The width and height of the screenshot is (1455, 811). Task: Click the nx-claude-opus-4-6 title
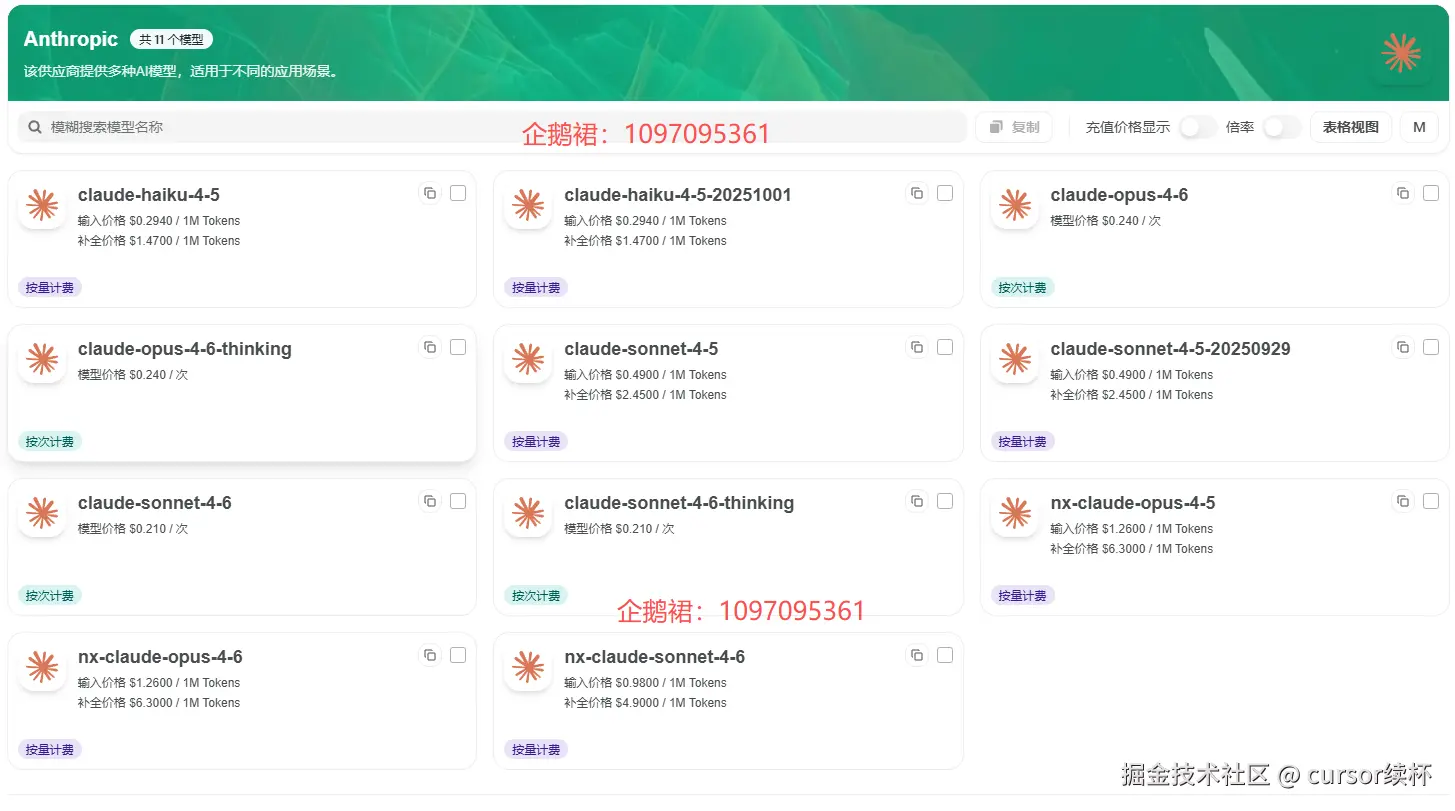160,657
